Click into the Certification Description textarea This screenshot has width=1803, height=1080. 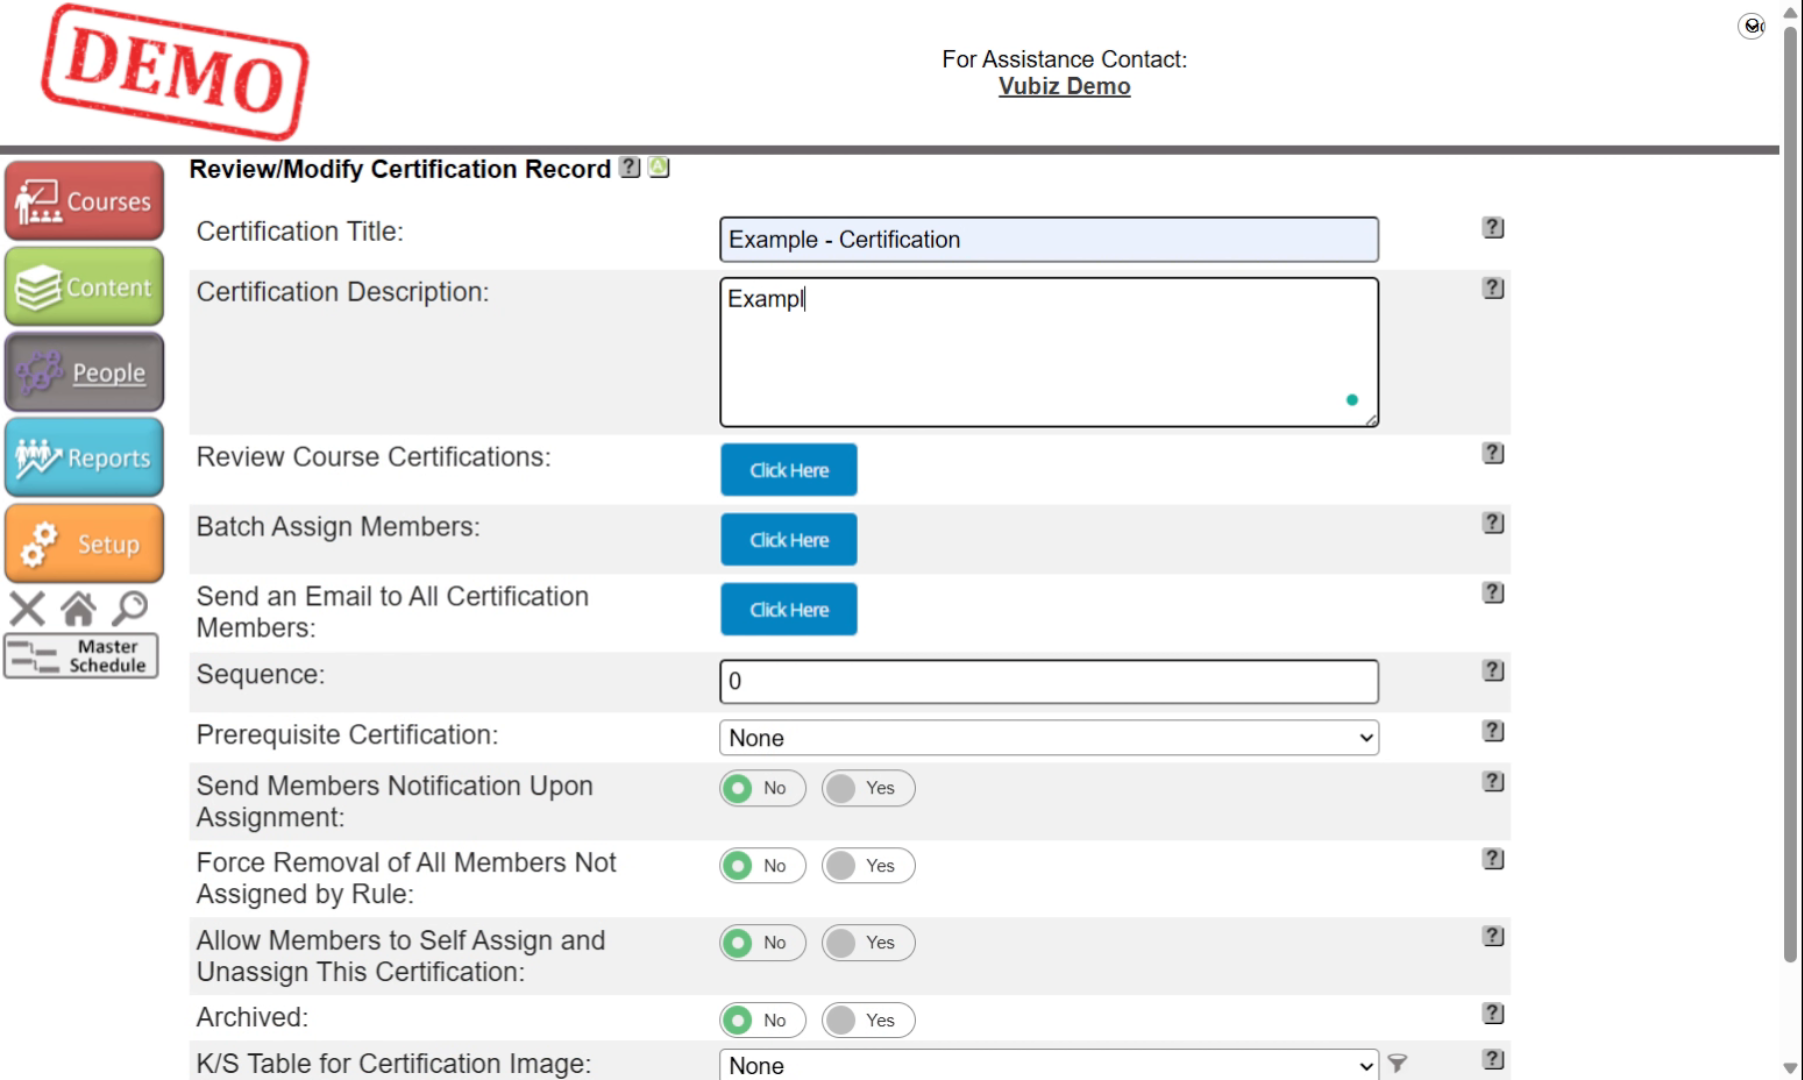1049,352
